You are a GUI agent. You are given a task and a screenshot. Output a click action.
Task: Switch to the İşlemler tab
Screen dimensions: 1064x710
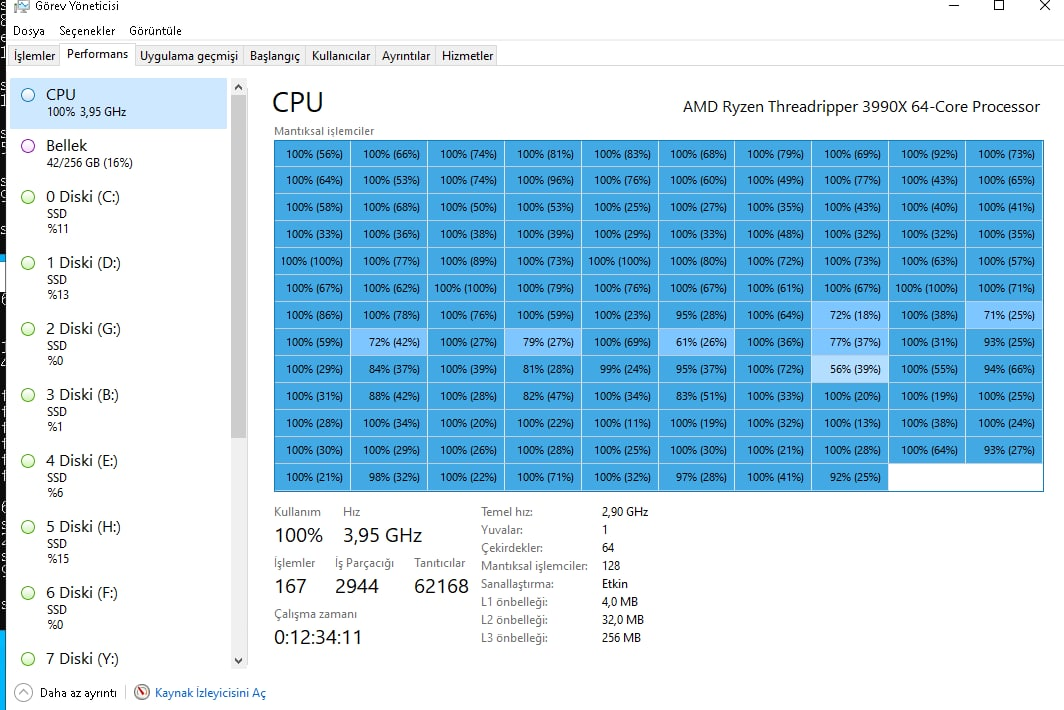[34, 55]
